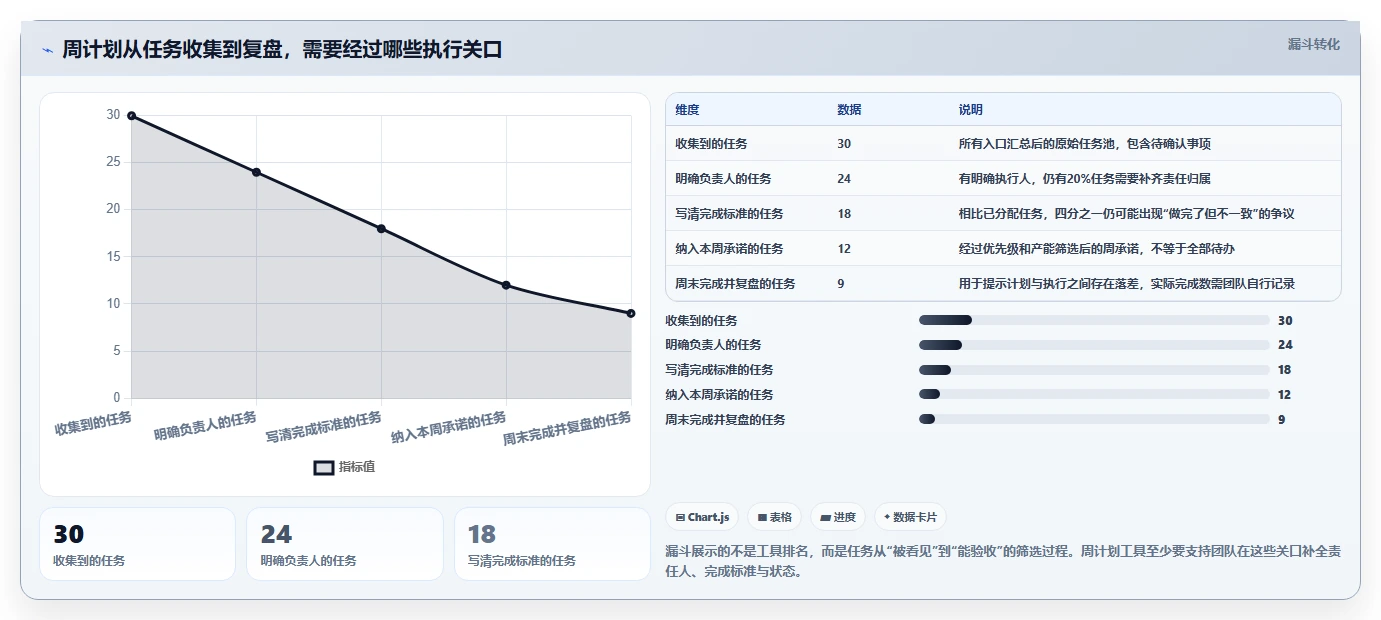Screen dimensions: 1381x620
Task: Click value 24 in the table 数据 column
Action: [x=844, y=179]
